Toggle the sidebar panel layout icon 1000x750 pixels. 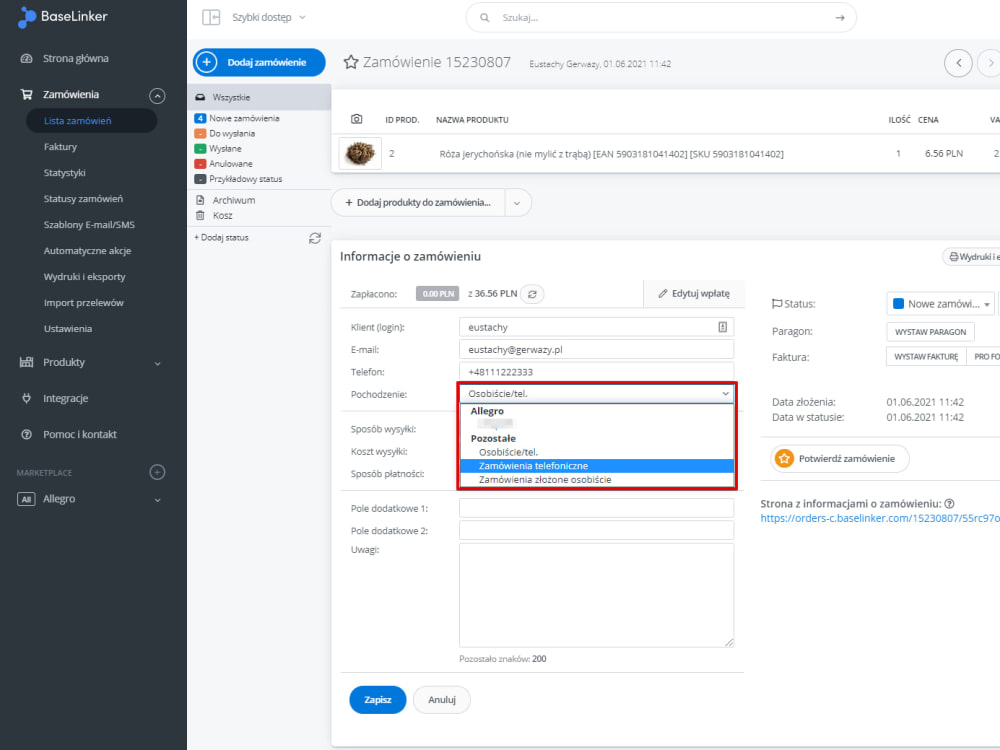211,17
